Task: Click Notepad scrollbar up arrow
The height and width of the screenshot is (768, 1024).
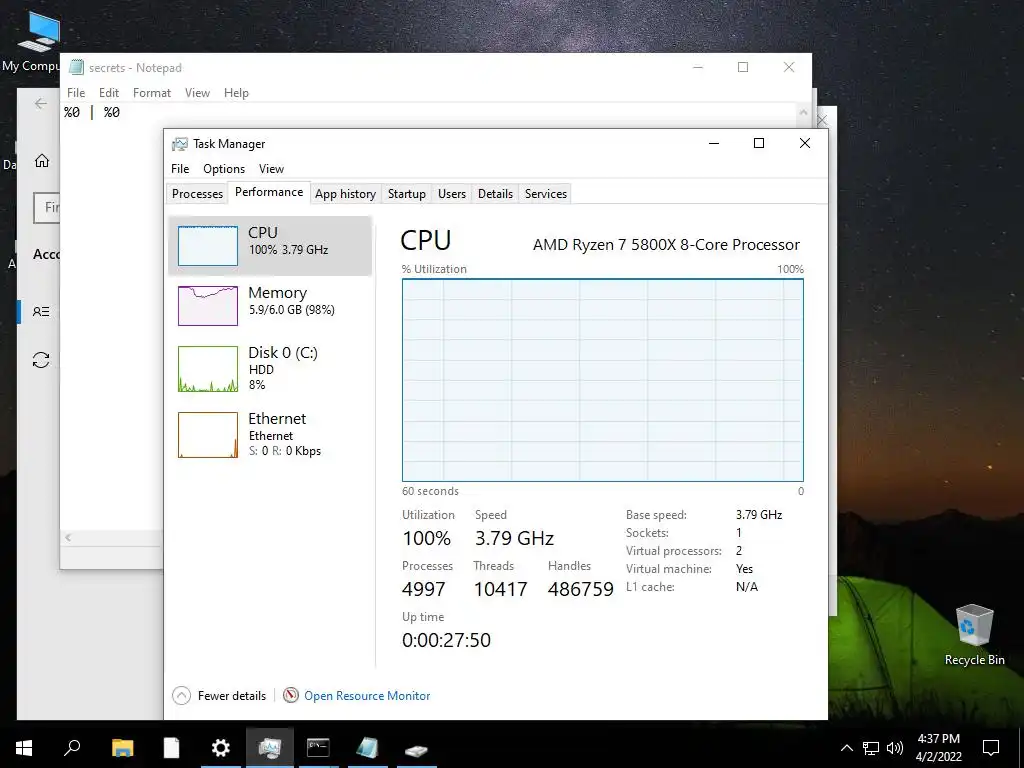Action: click(x=803, y=112)
